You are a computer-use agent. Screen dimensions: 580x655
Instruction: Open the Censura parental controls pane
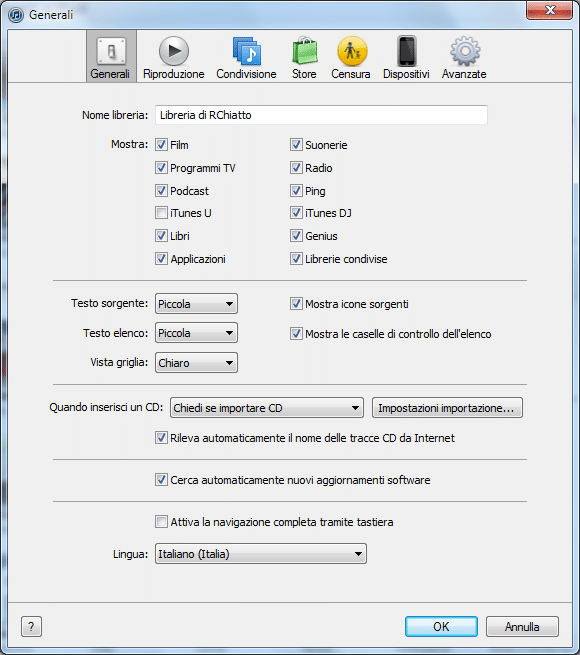tap(351, 58)
